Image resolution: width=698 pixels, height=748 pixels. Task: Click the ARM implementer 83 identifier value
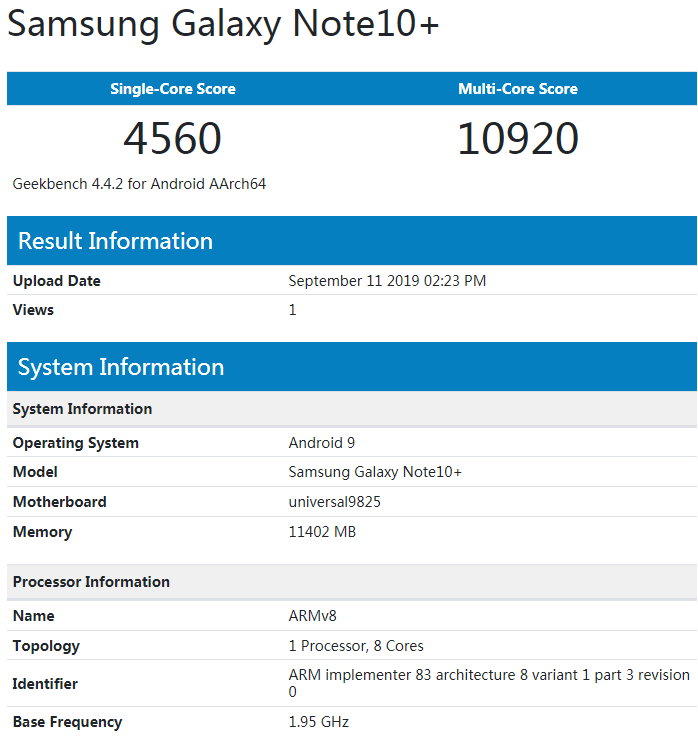click(x=489, y=683)
